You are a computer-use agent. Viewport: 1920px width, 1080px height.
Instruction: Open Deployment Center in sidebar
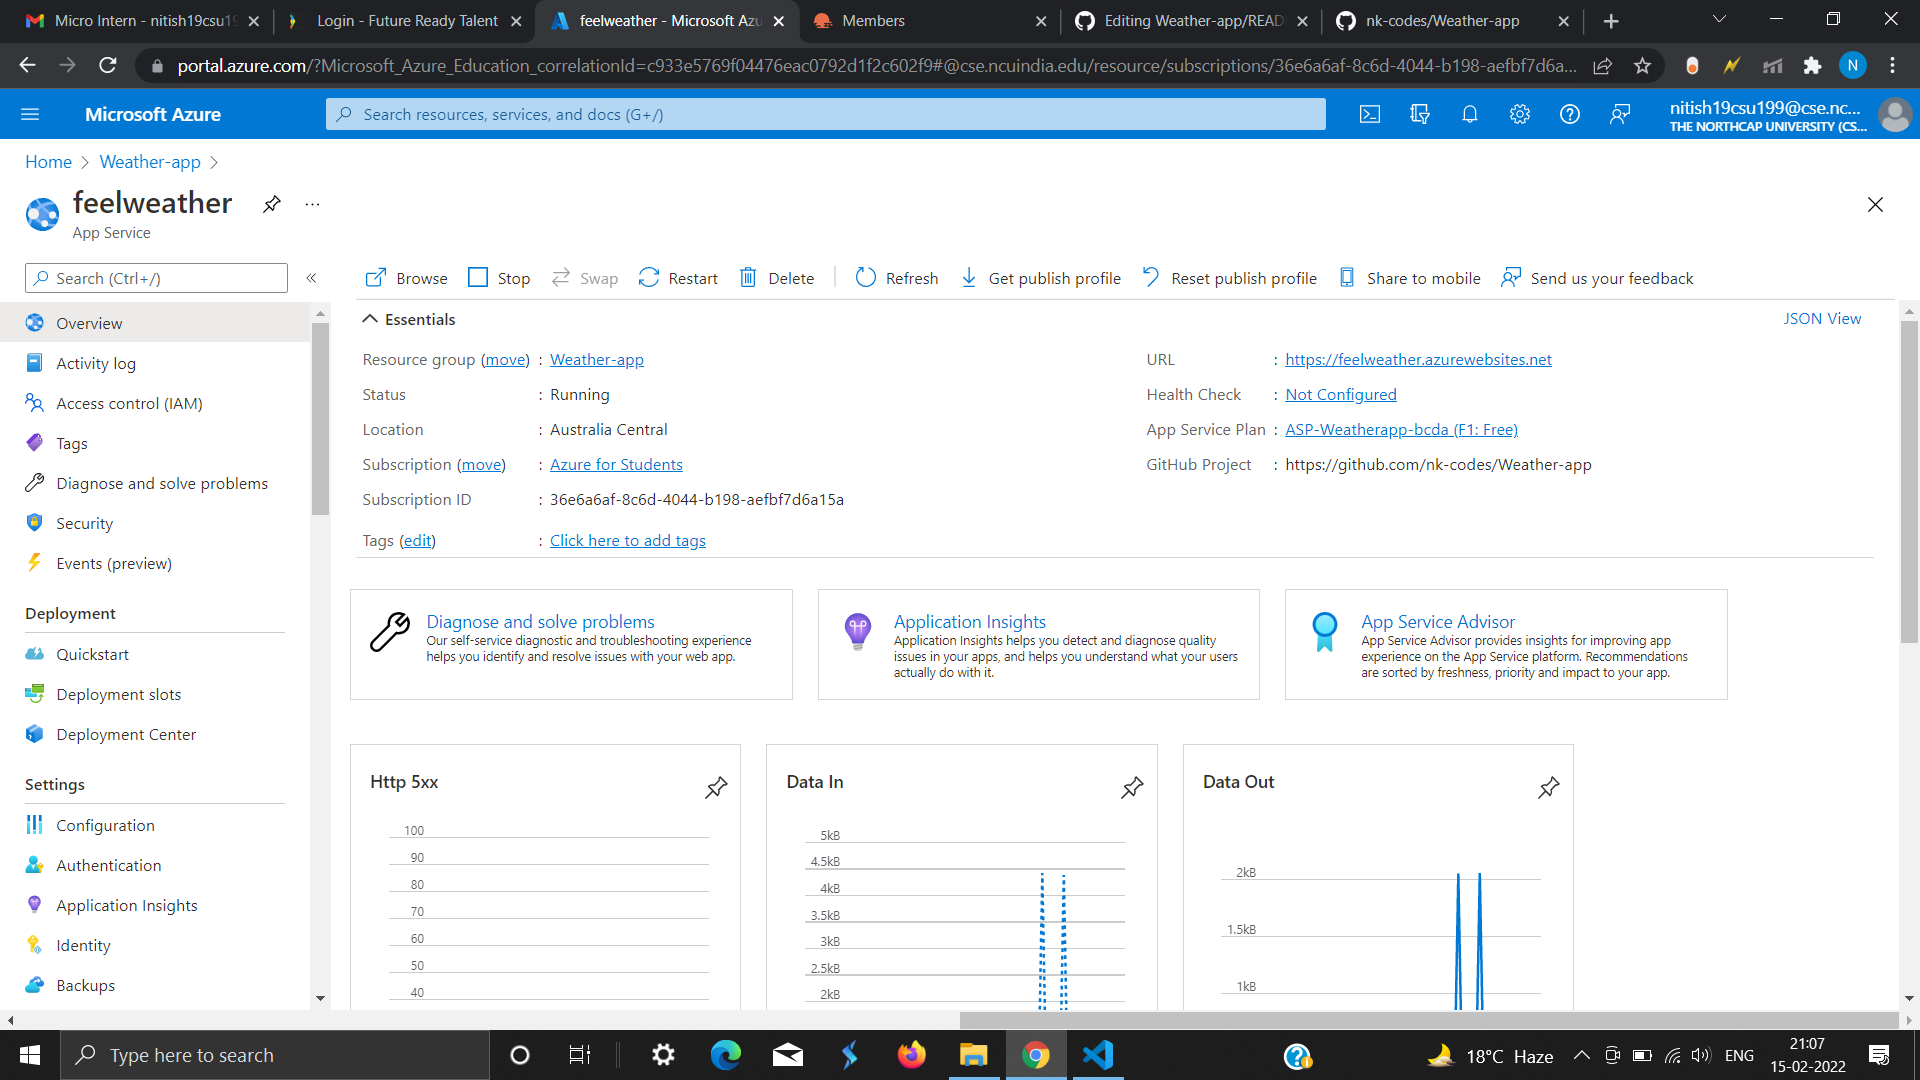(126, 734)
